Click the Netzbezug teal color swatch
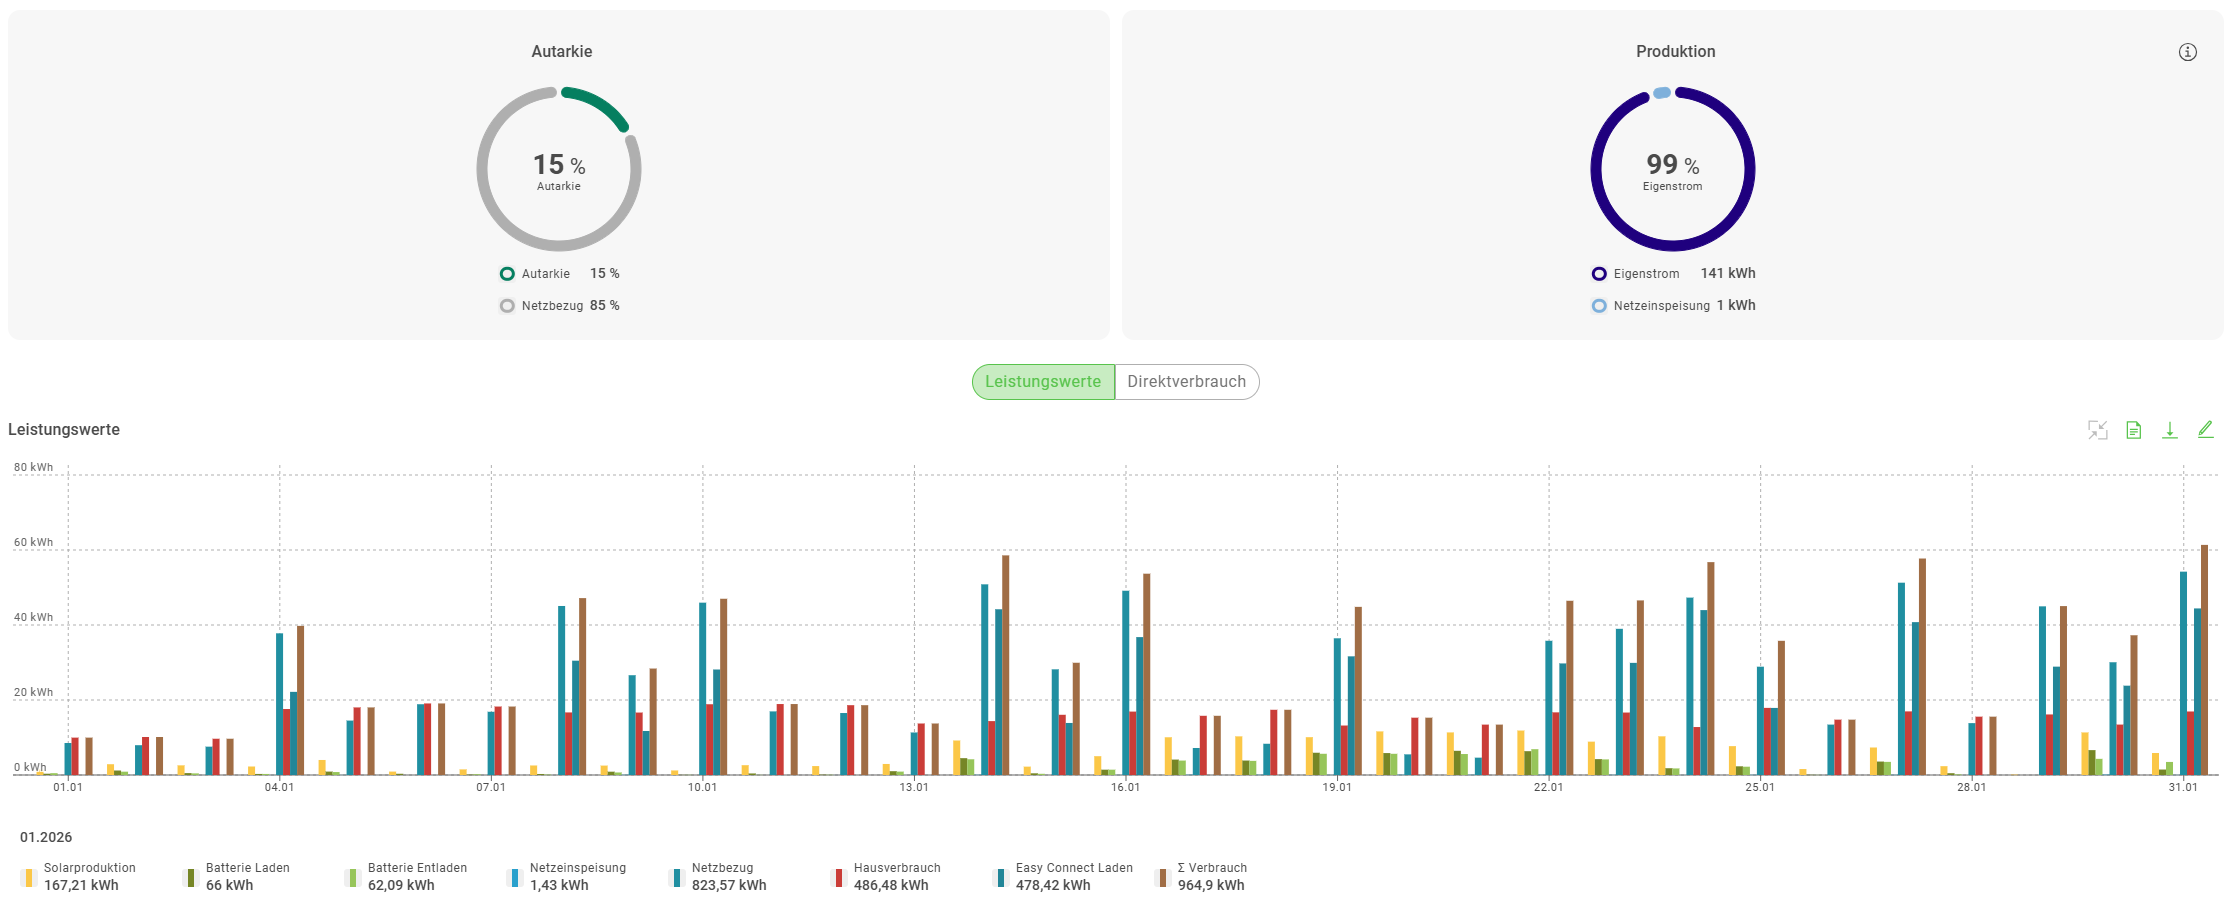The height and width of the screenshot is (907, 2237). [677, 878]
